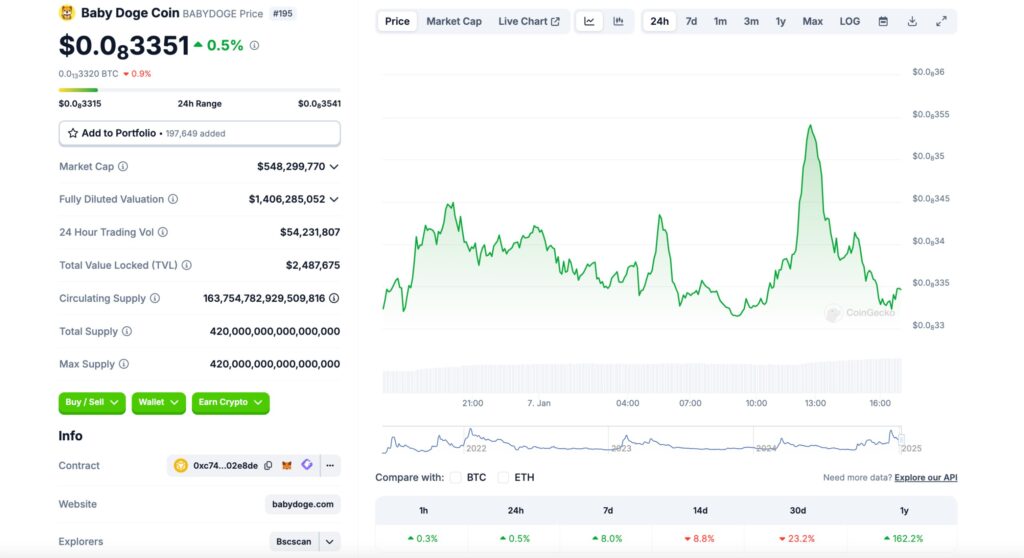1024x558 pixels.
Task: Click trading volume value $54,231,807
Action: [310, 232]
